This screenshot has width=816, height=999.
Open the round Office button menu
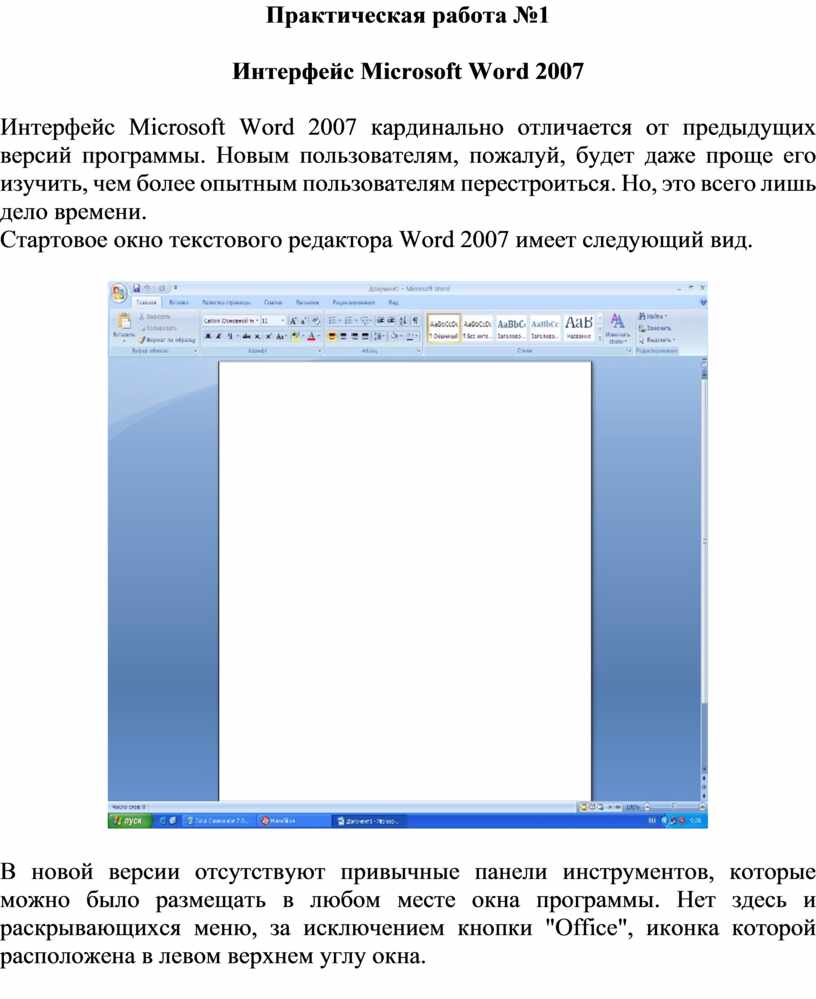119,293
